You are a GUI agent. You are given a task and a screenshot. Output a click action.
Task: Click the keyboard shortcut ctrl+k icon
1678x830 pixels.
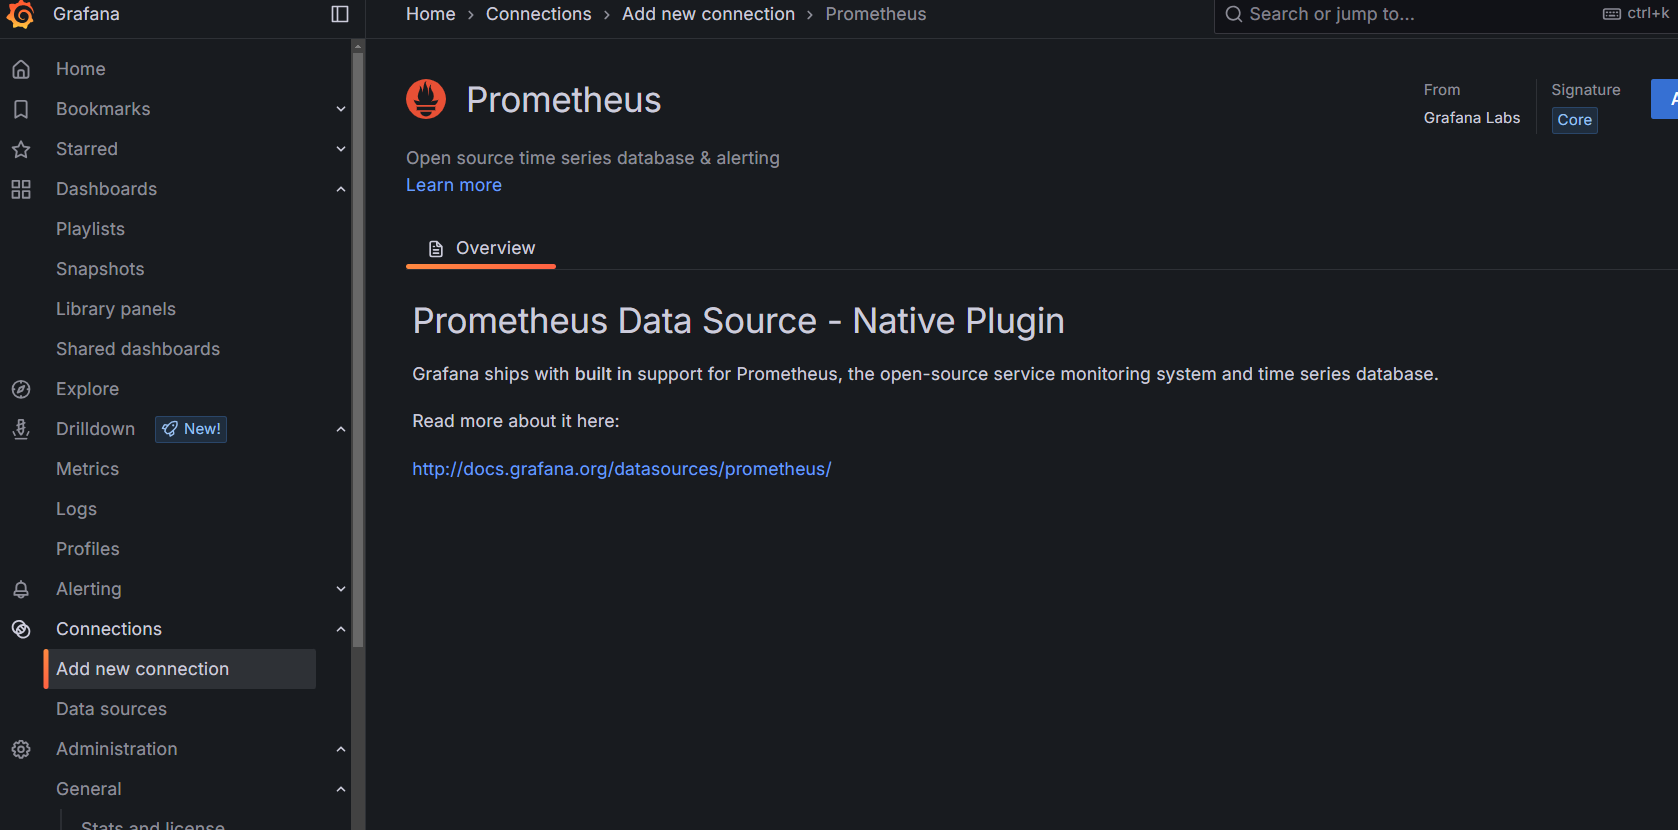click(x=1612, y=14)
